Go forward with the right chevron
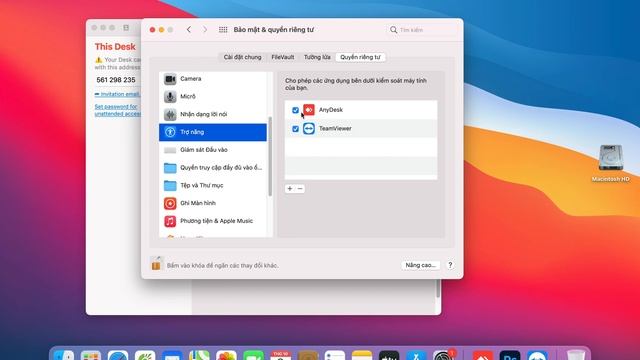 tap(205, 29)
